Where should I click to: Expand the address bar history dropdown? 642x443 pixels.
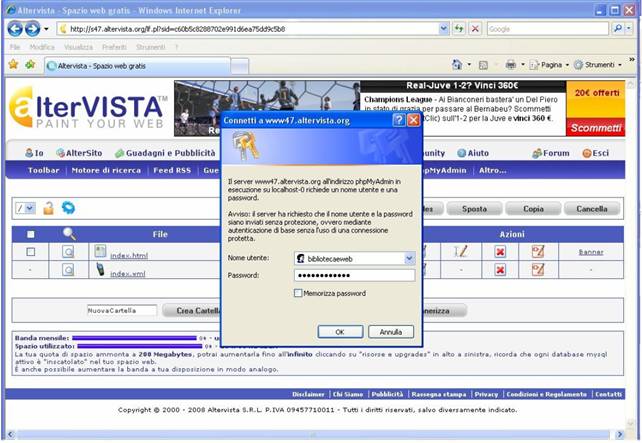pos(443,29)
